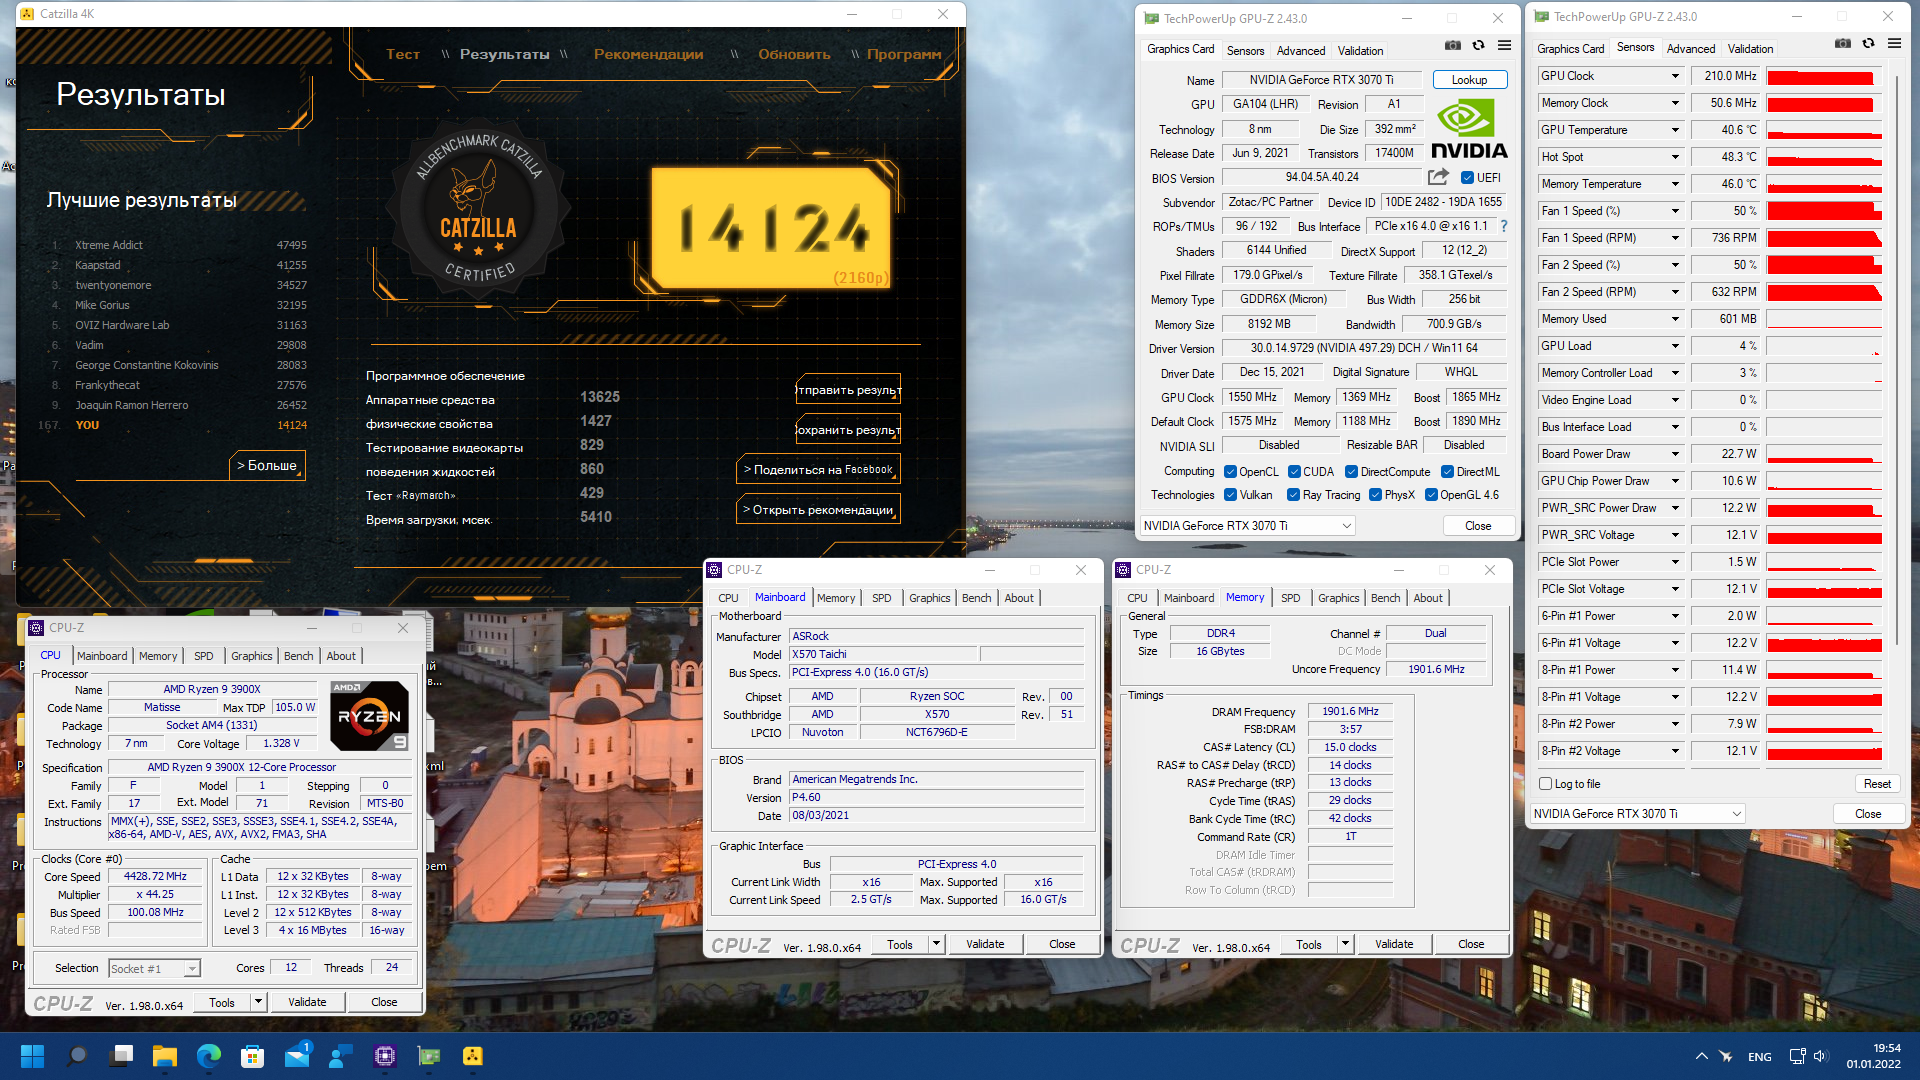Open Memory Clock sensor dropdown
Image resolution: width=1920 pixels, height=1080 pixels.
tap(1675, 103)
